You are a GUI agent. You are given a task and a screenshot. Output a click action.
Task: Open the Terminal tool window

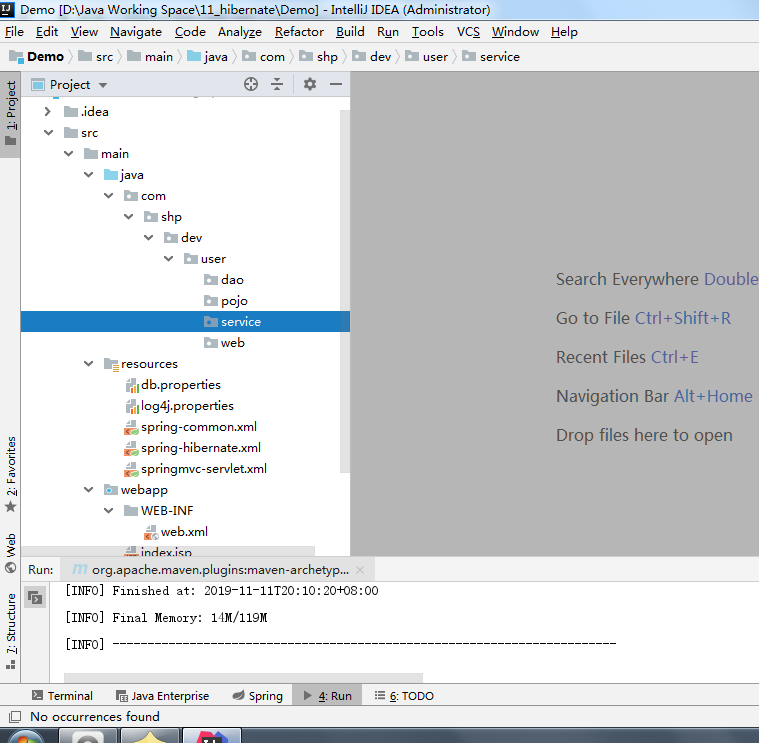(x=62, y=696)
